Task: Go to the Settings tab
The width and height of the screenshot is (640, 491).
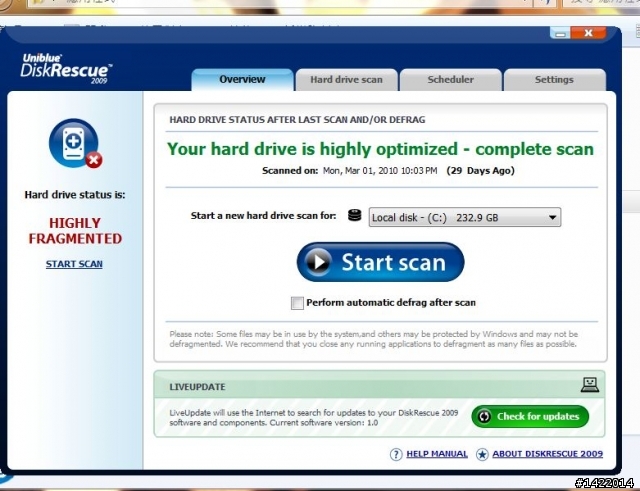Action: click(554, 80)
